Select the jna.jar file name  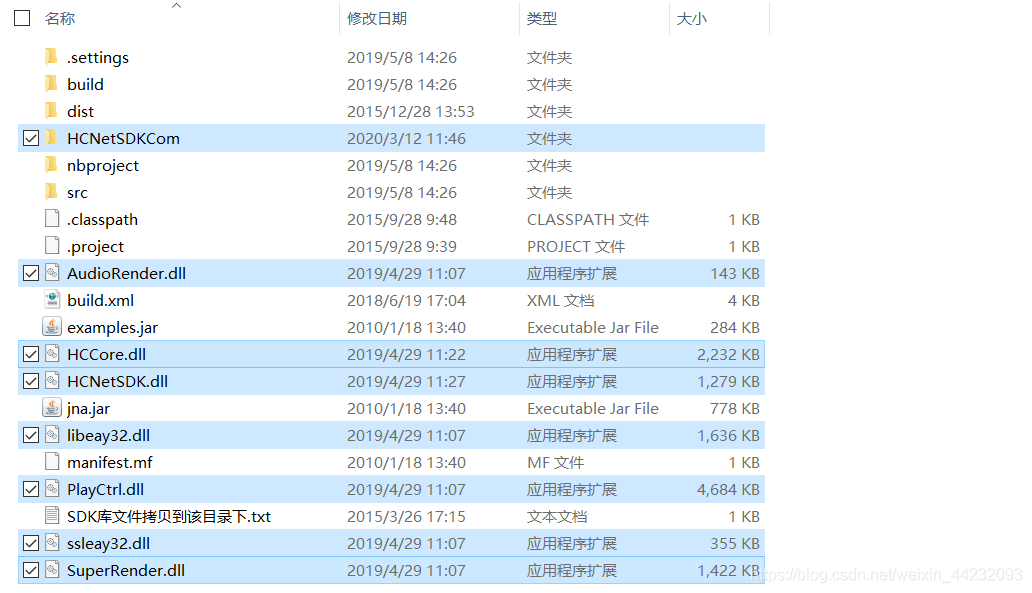[x=88, y=408]
